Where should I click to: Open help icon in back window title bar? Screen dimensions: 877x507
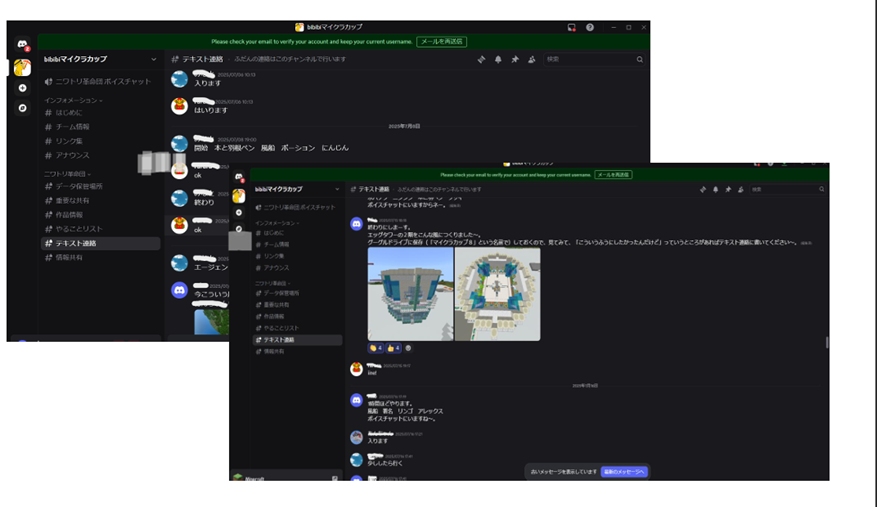590,27
